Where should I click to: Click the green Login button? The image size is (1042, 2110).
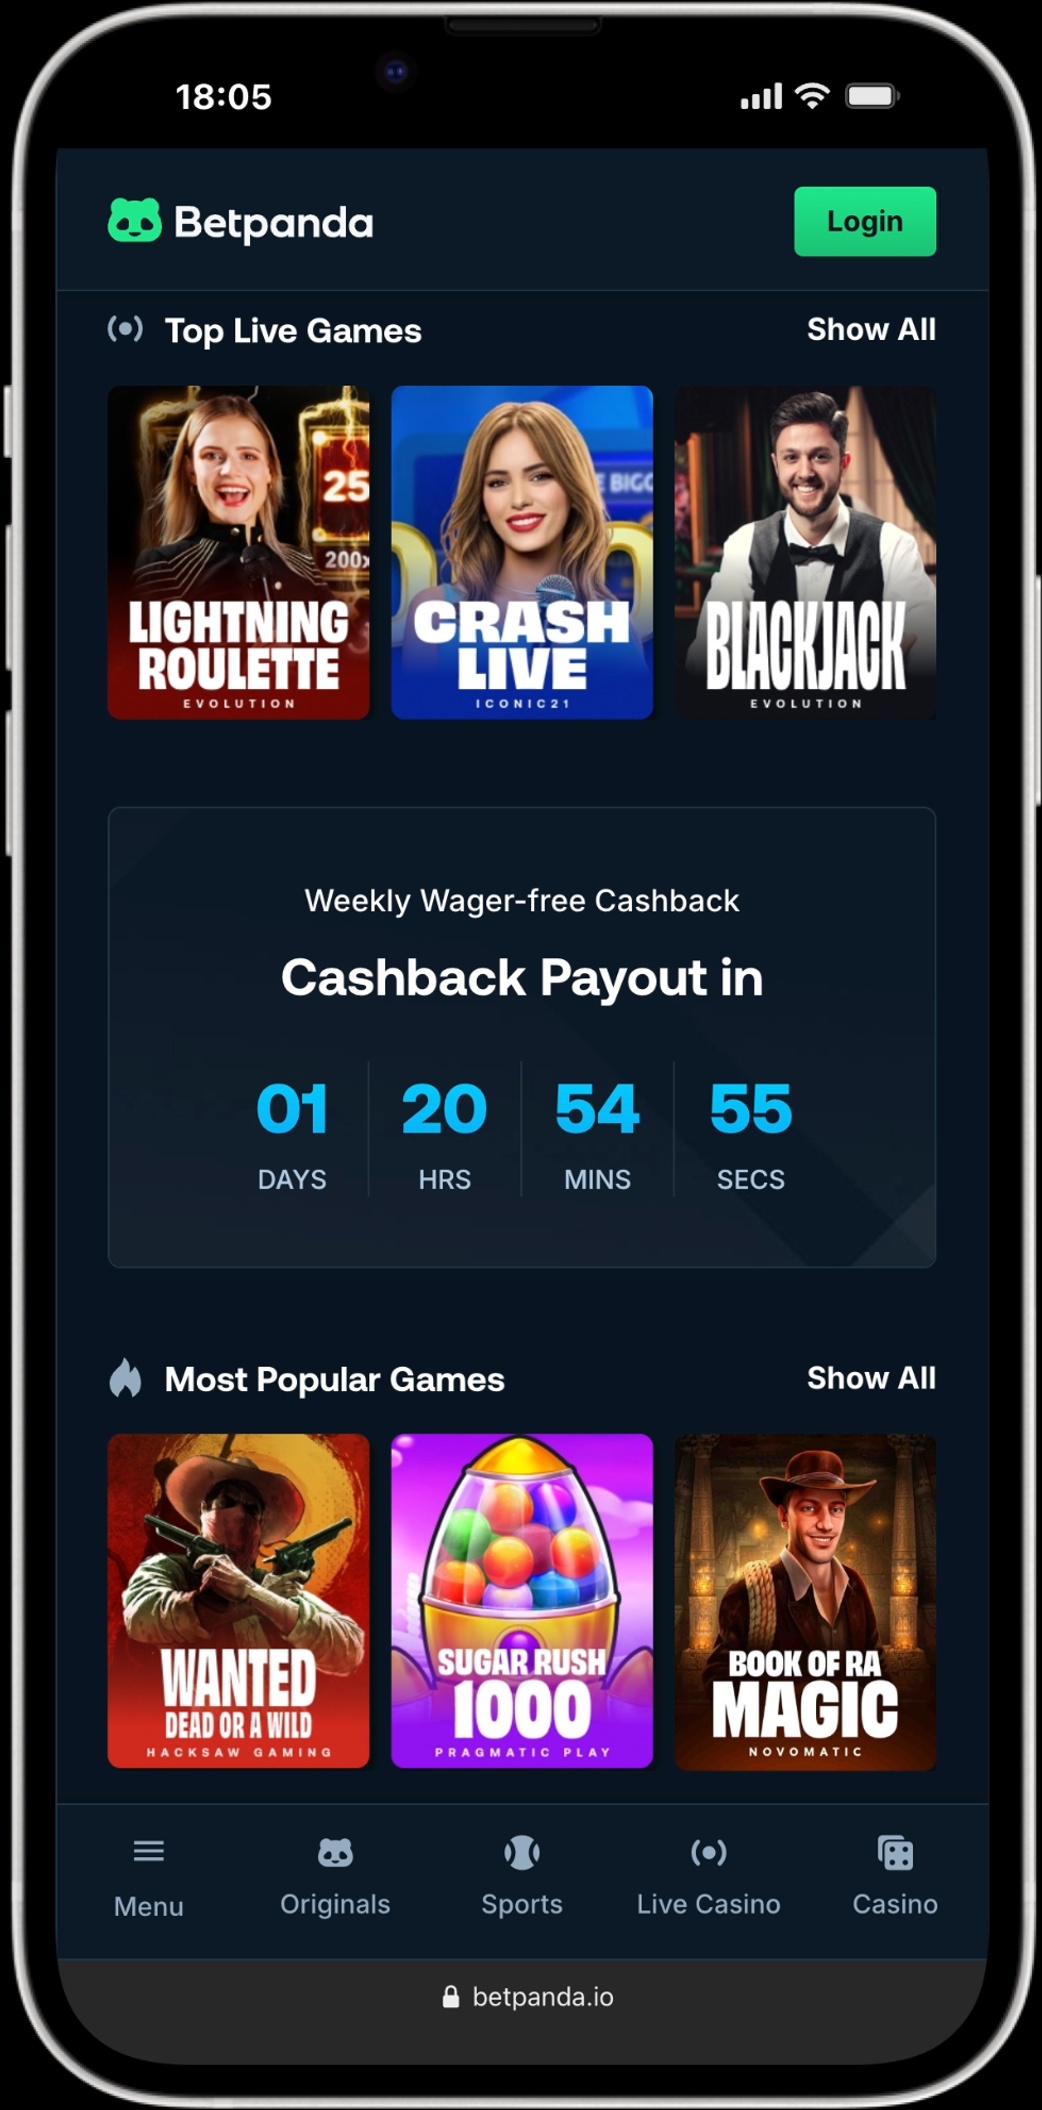pyautogui.click(x=865, y=221)
